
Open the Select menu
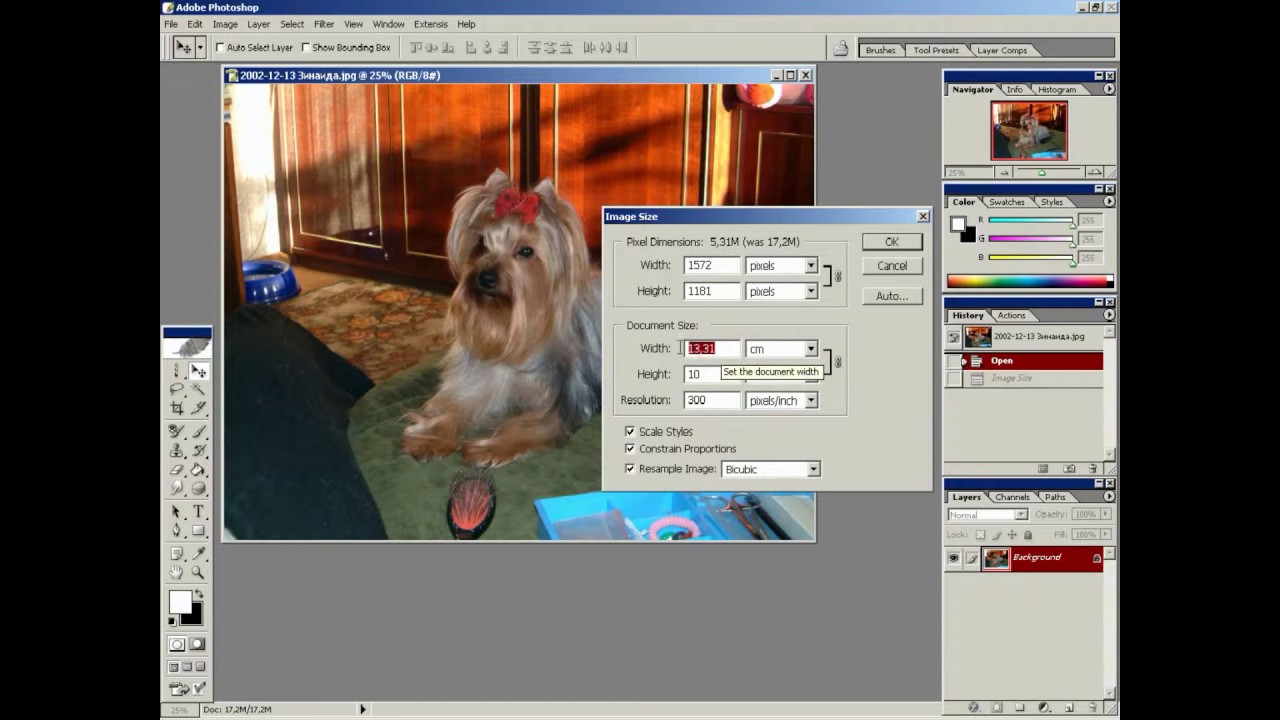[x=292, y=24]
